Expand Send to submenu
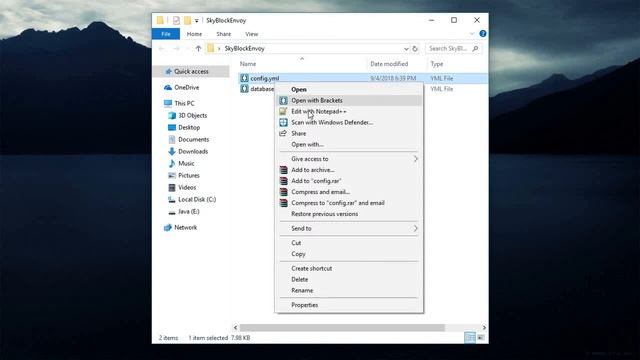This screenshot has width=640, height=360. point(349,229)
